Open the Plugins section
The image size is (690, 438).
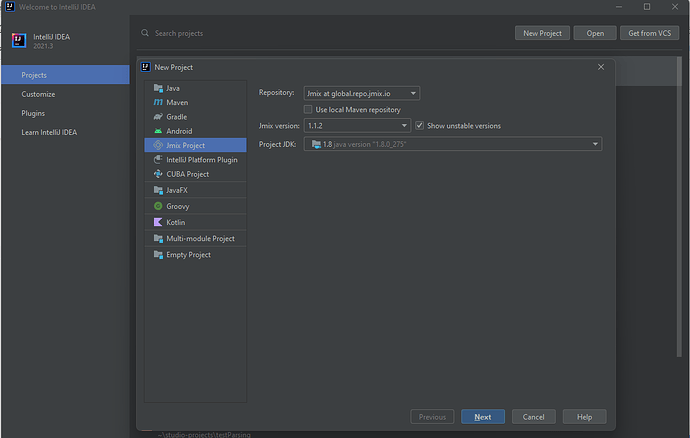[x=66, y=113]
